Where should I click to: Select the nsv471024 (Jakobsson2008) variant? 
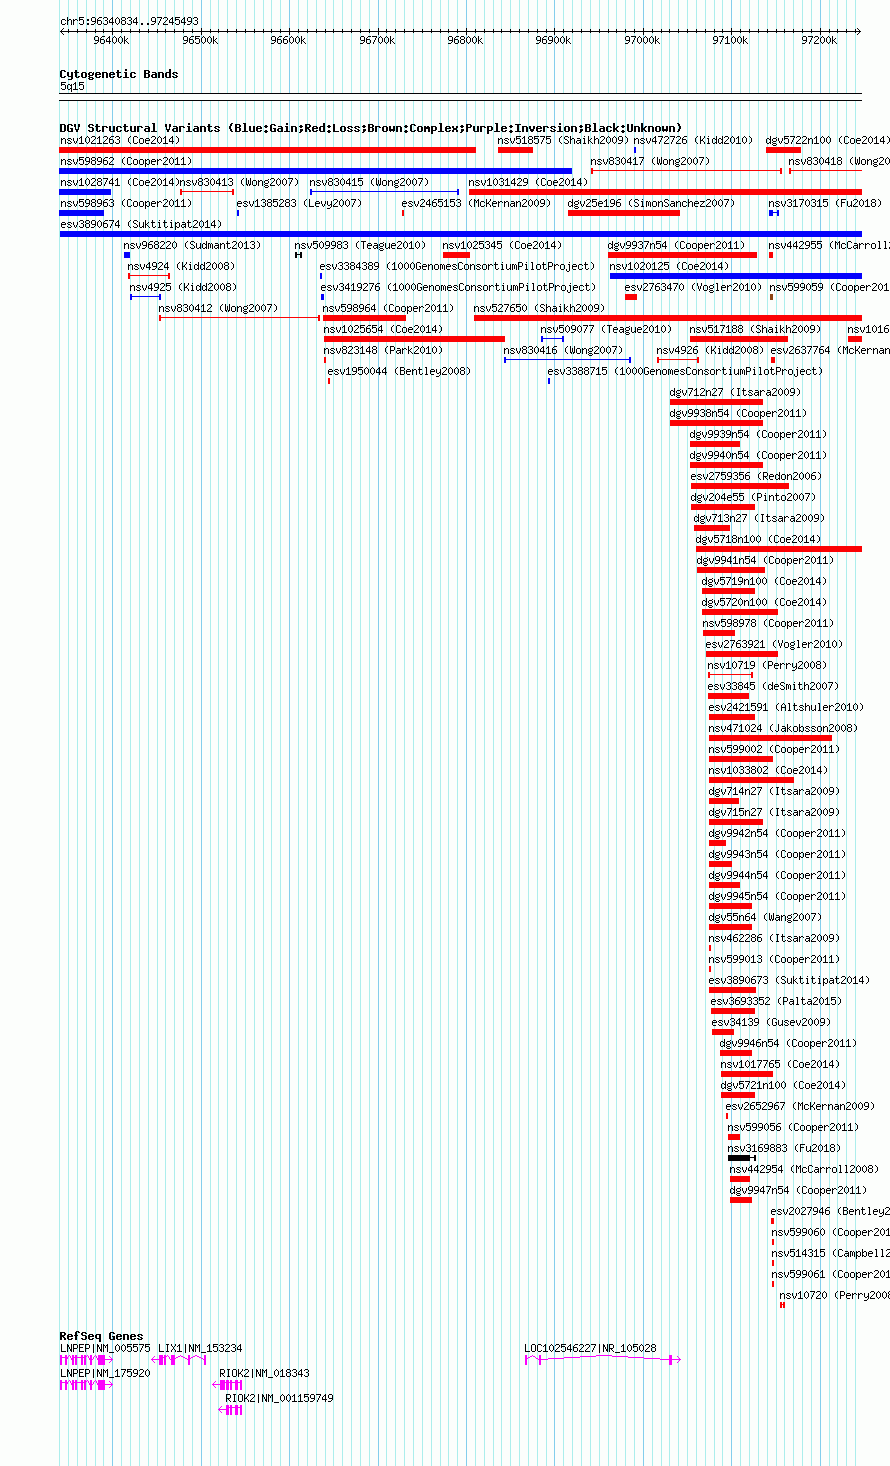770,738
